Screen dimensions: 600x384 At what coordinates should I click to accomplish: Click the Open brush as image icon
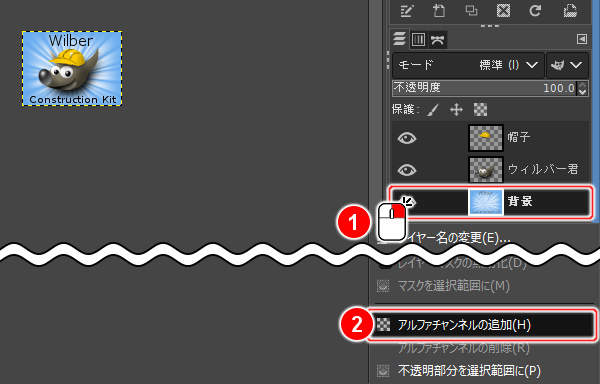(570, 10)
